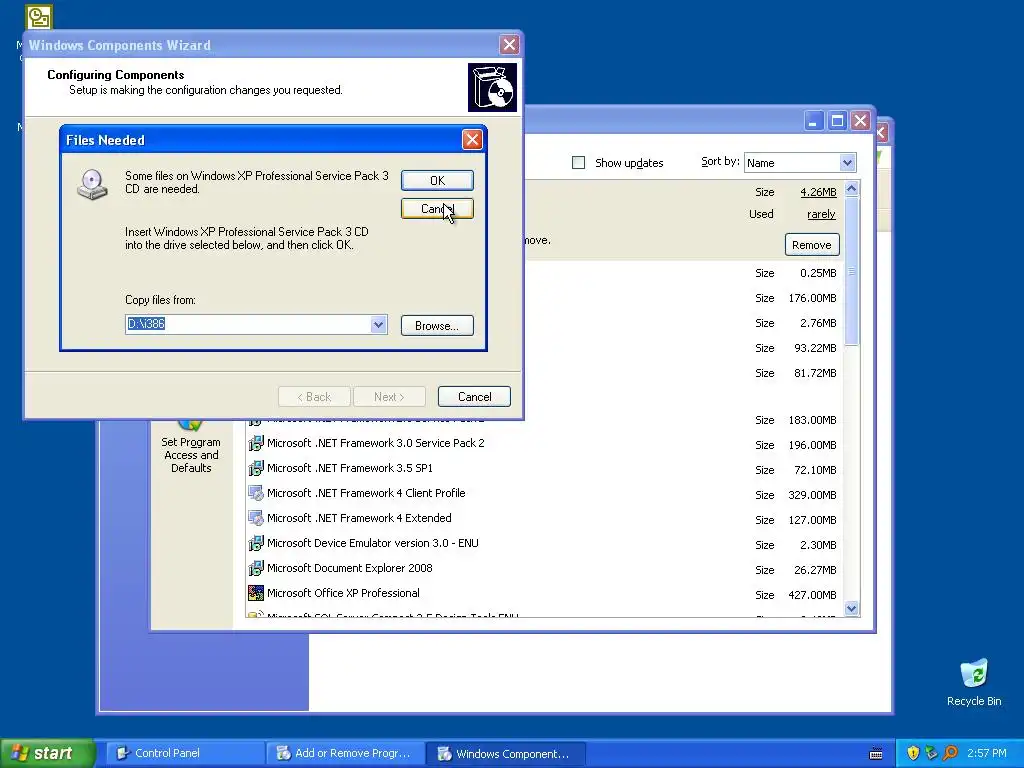Image resolution: width=1024 pixels, height=768 pixels.
Task: Open the Start menu
Action: point(47,753)
